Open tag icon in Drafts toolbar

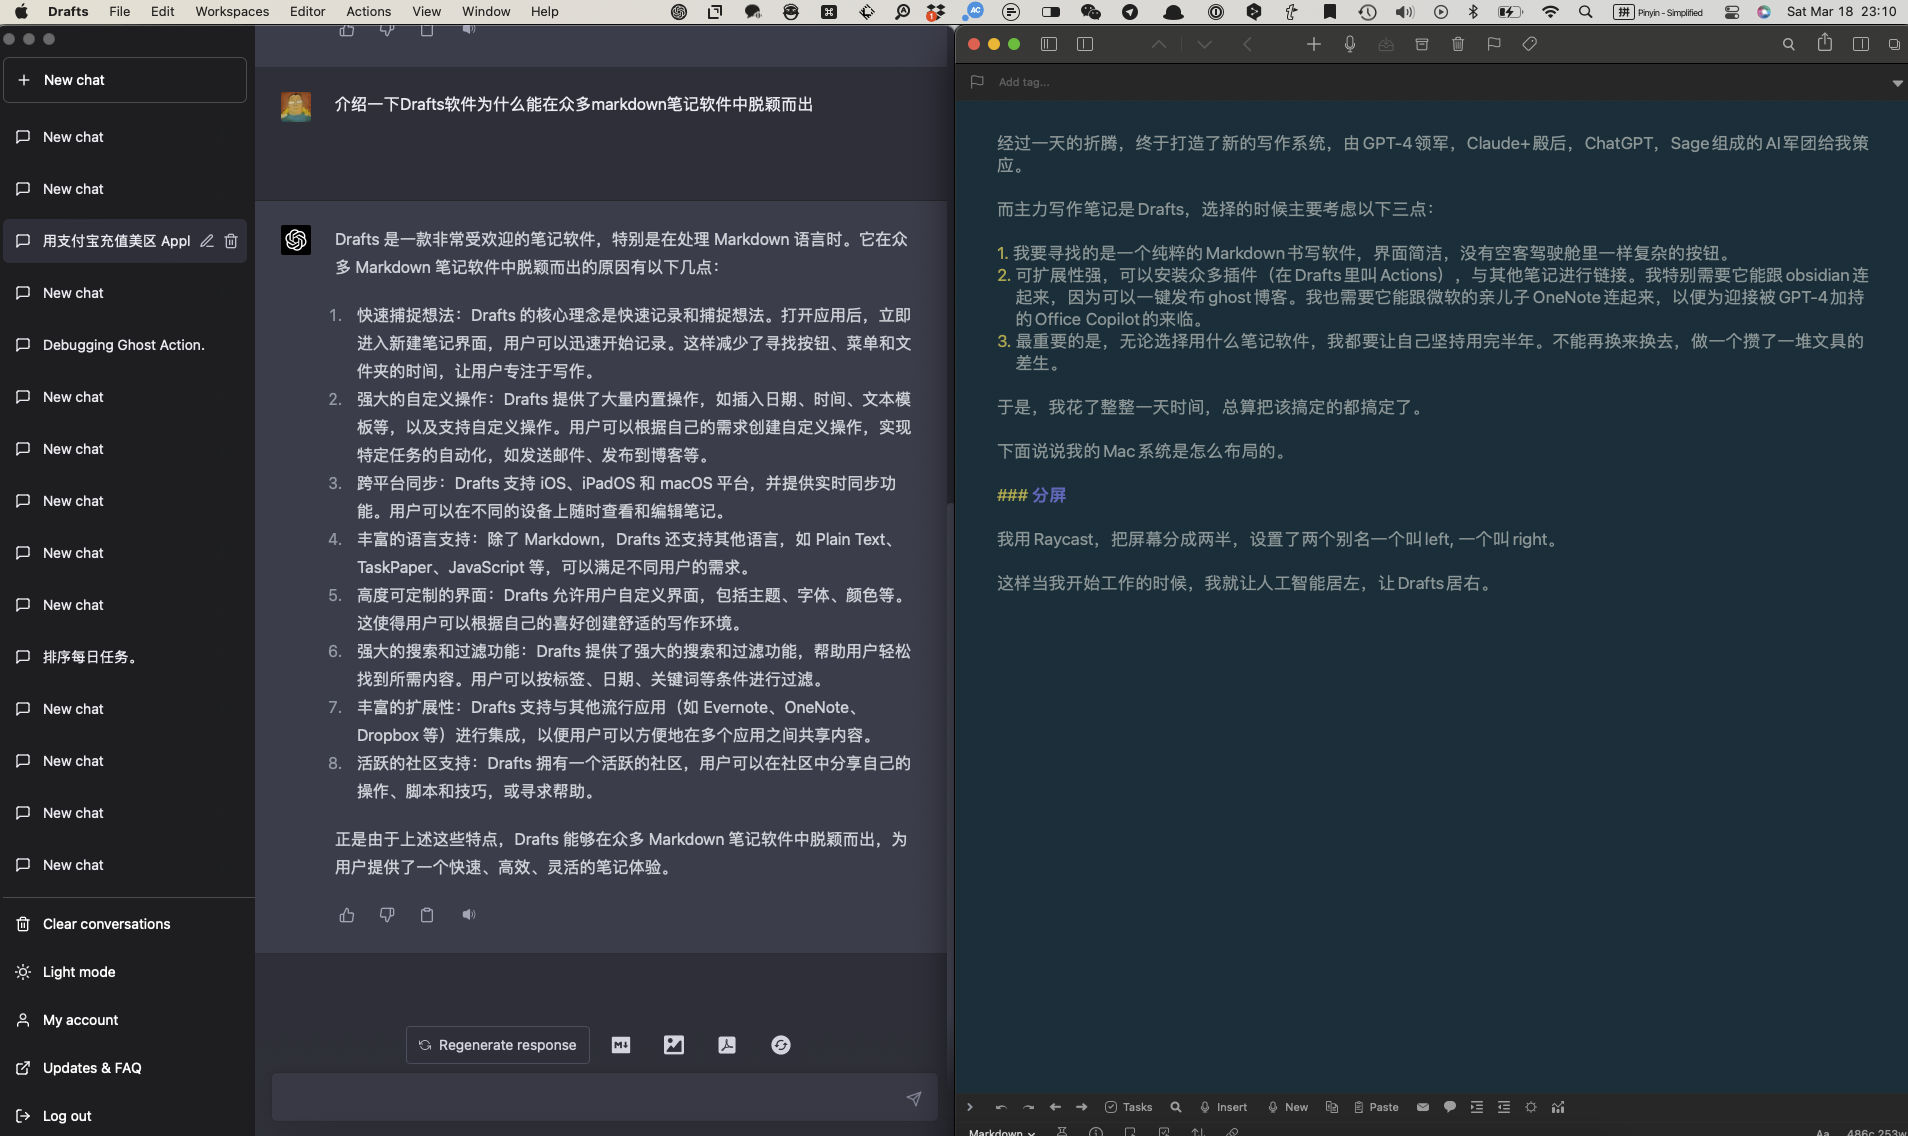(1530, 44)
